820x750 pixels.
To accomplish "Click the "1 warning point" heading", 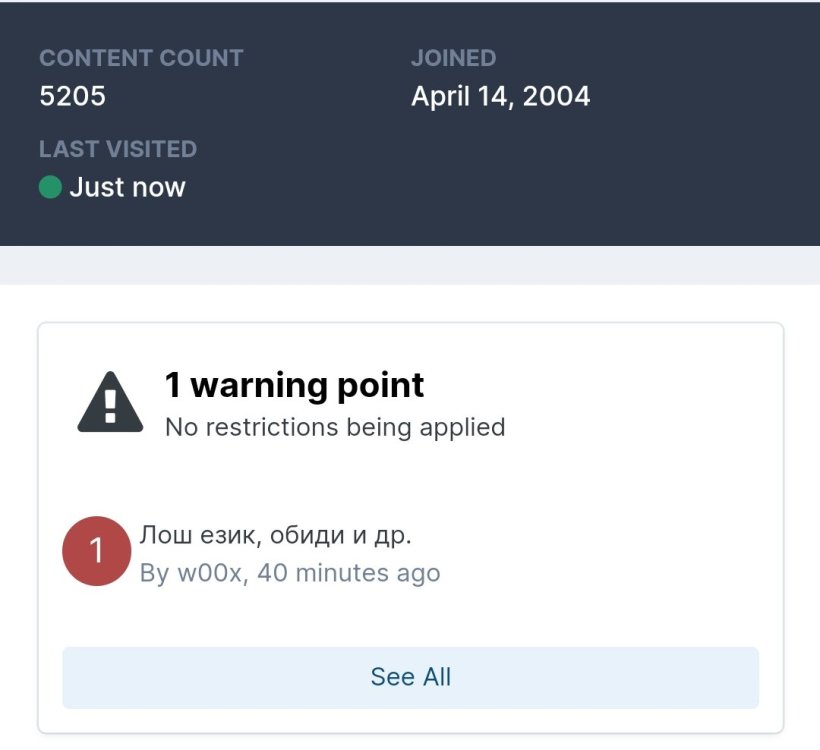I will point(294,385).
